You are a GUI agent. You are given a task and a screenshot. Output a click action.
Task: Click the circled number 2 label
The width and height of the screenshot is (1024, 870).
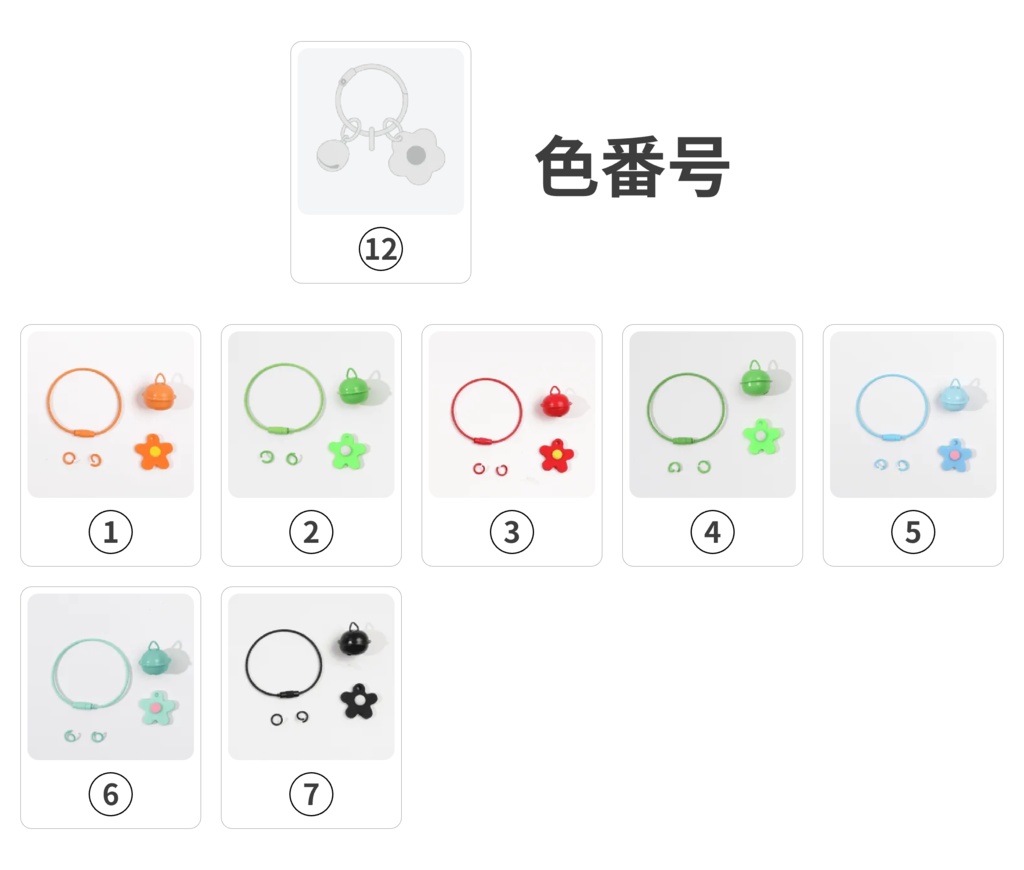[x=311, y=532]
